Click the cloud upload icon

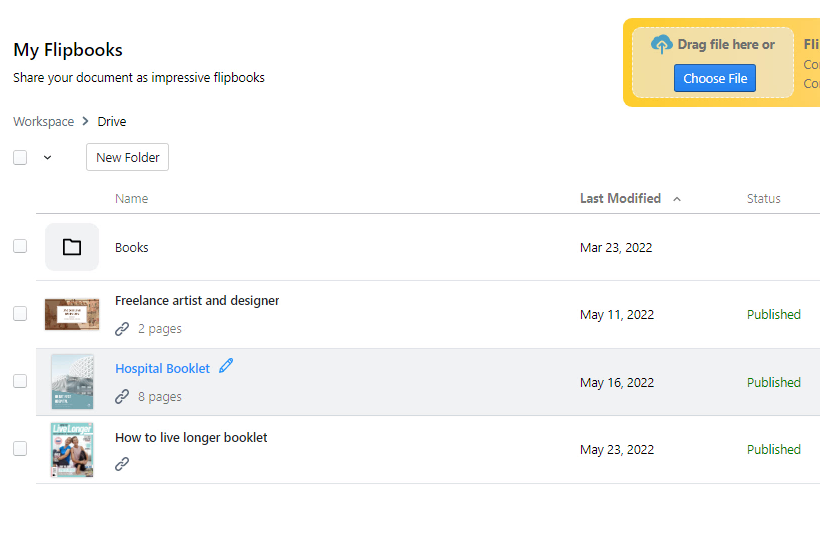coord(661,45)
